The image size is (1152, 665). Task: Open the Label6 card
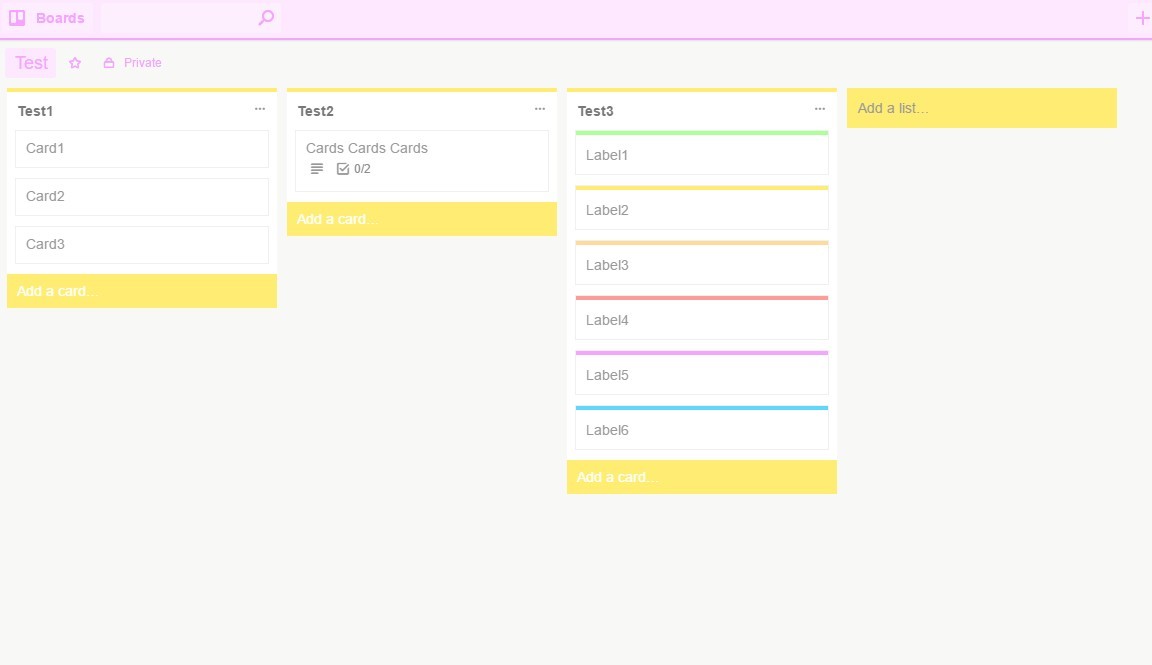[702, 428]
